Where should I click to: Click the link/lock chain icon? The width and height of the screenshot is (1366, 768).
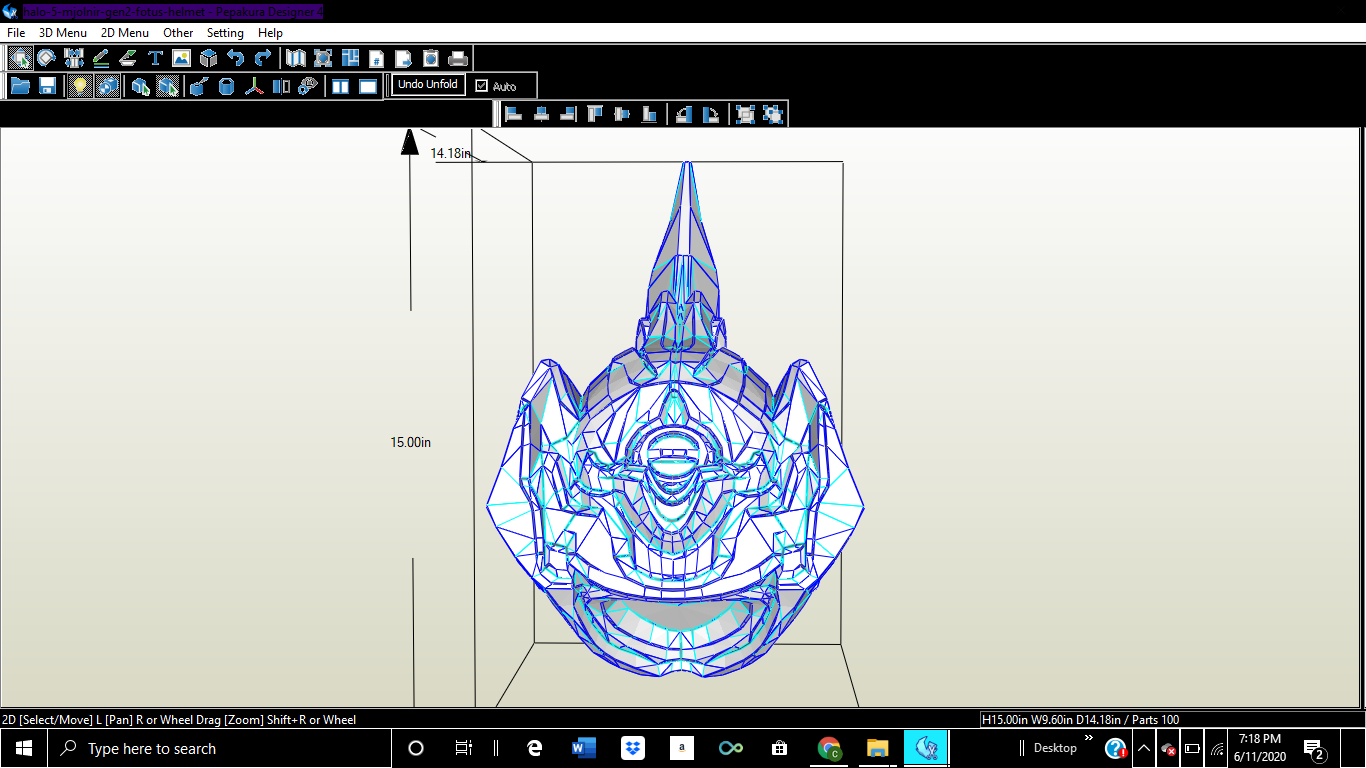coord(308,86)
